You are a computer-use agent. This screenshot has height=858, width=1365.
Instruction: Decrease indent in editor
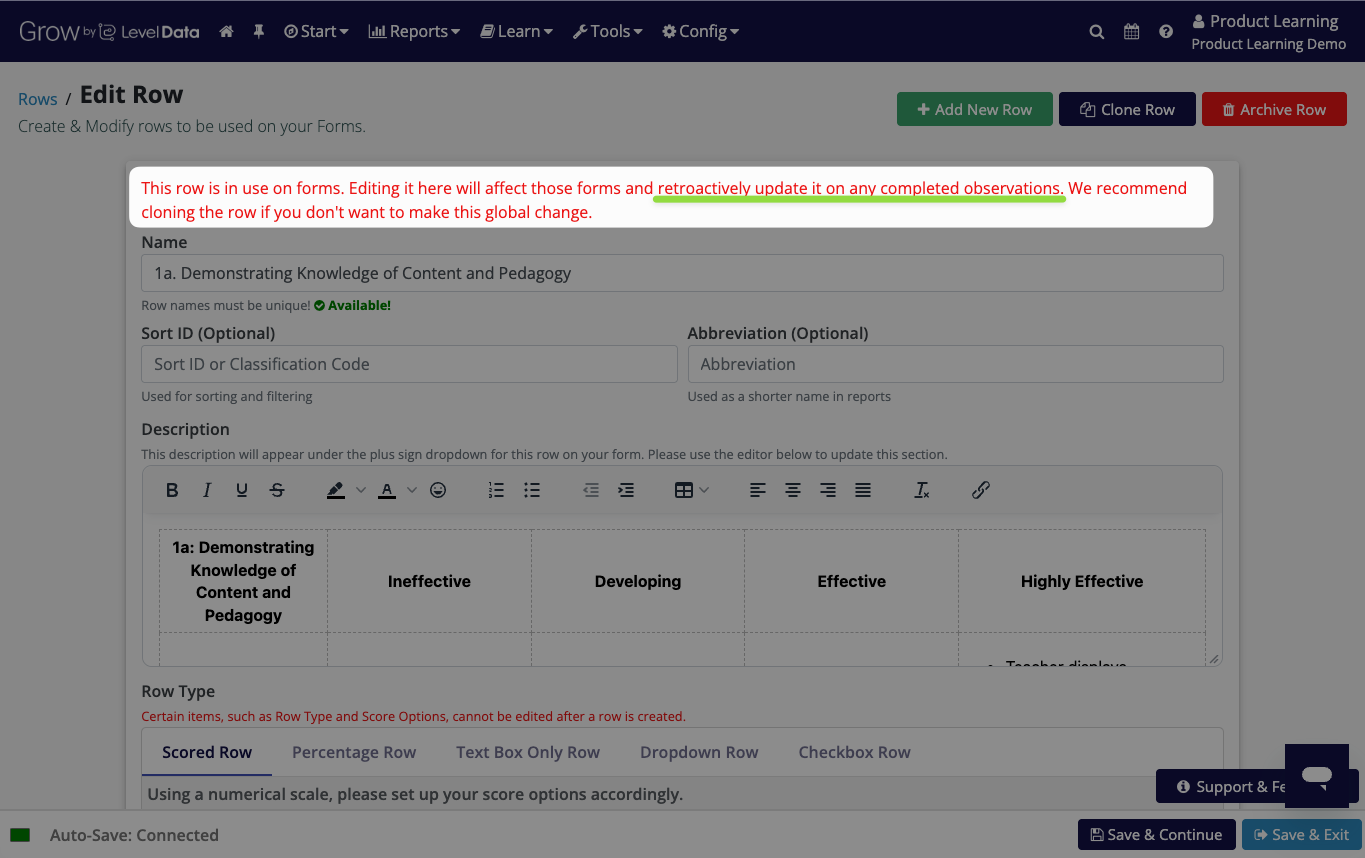(591, 490)
